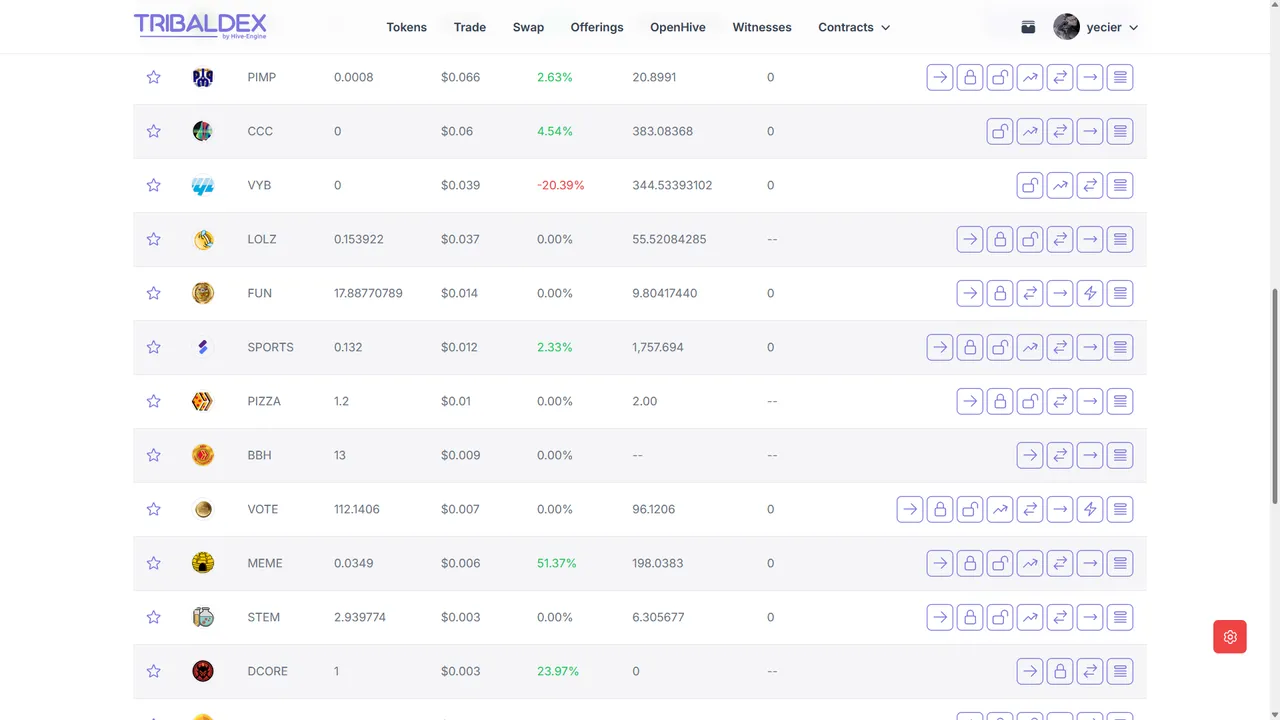Image resolution: width=1280 pixels, height=720 pixels.
Task: Click the STEM token symbol
Action: coord(264,617)
